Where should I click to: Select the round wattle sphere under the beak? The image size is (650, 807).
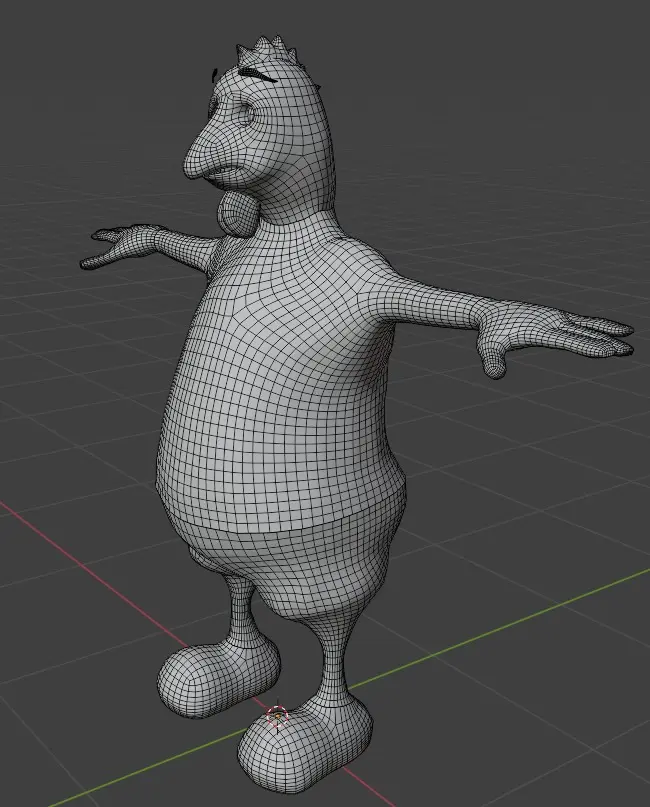[238, 213]
